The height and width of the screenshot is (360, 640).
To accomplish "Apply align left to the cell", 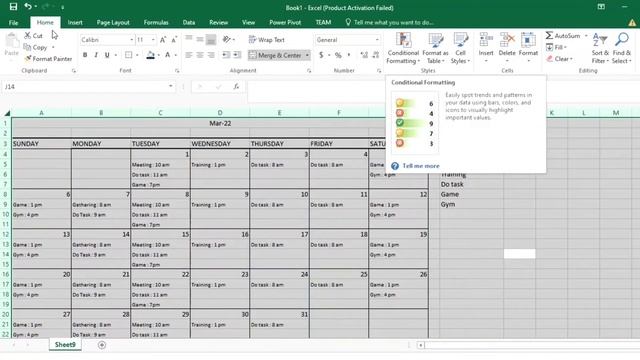I will pos(189,55).
